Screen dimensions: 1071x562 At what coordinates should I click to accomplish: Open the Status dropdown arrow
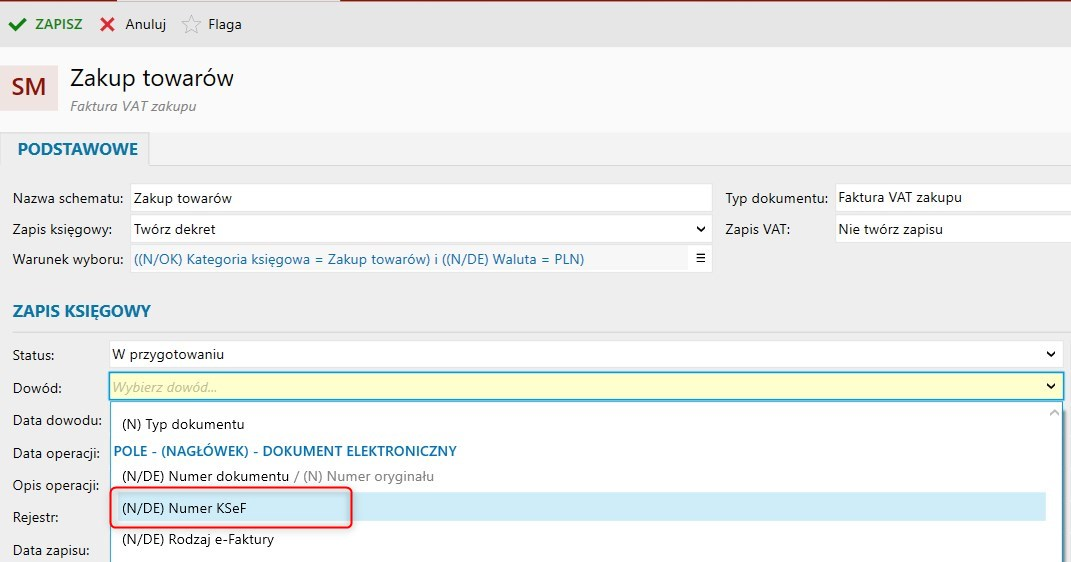(x=1050, y=355)
